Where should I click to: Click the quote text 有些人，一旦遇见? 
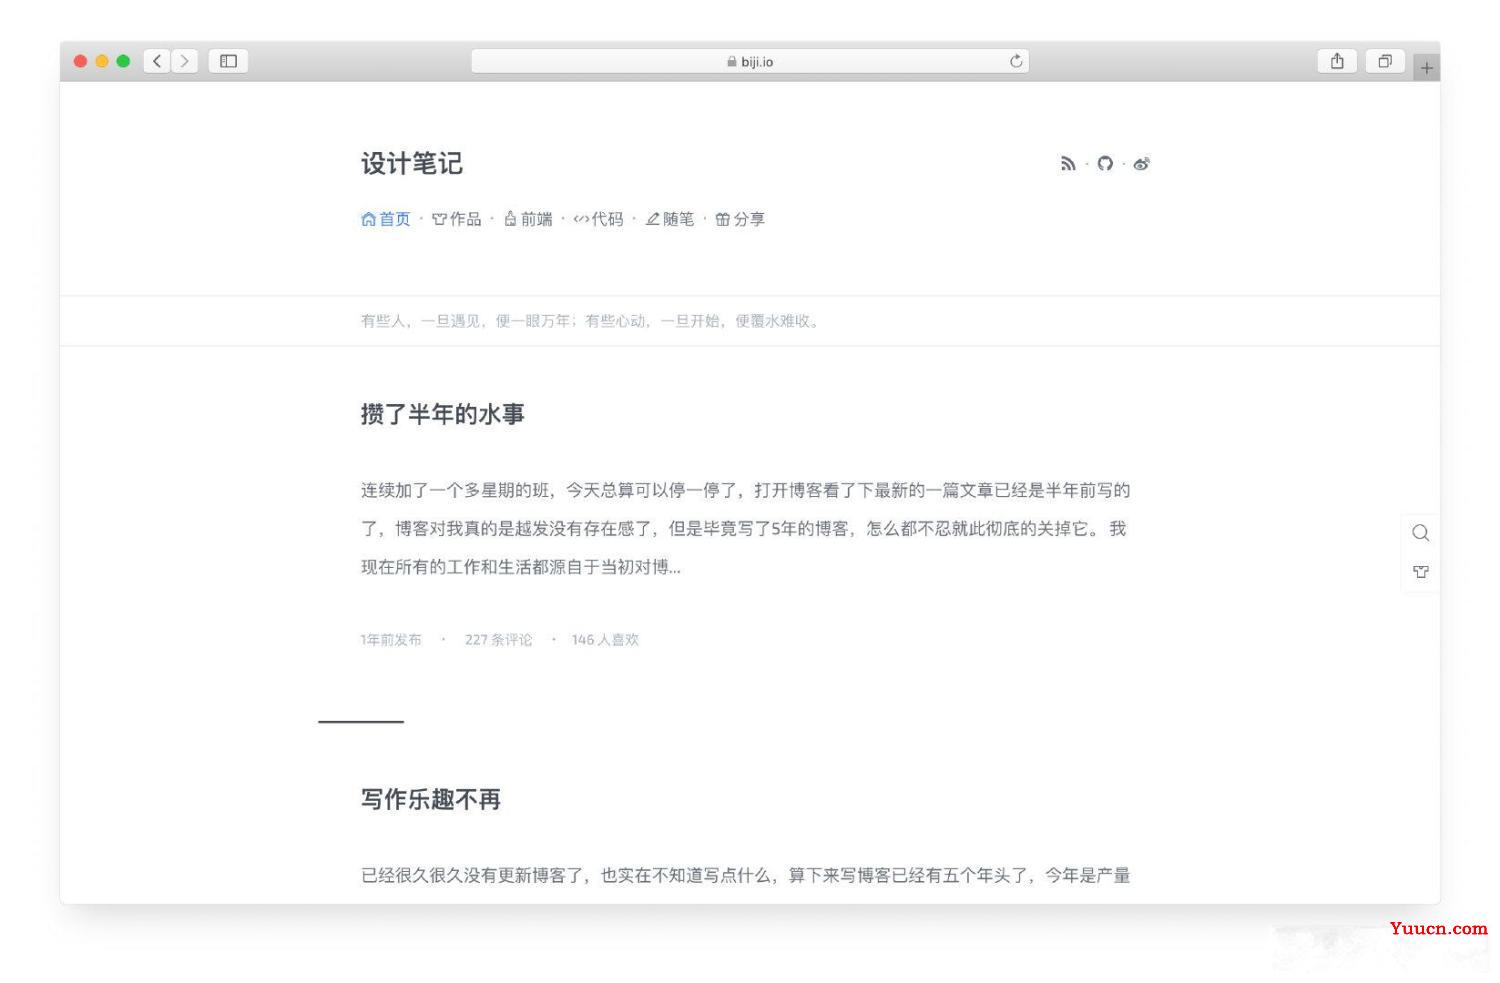(591, 321)
